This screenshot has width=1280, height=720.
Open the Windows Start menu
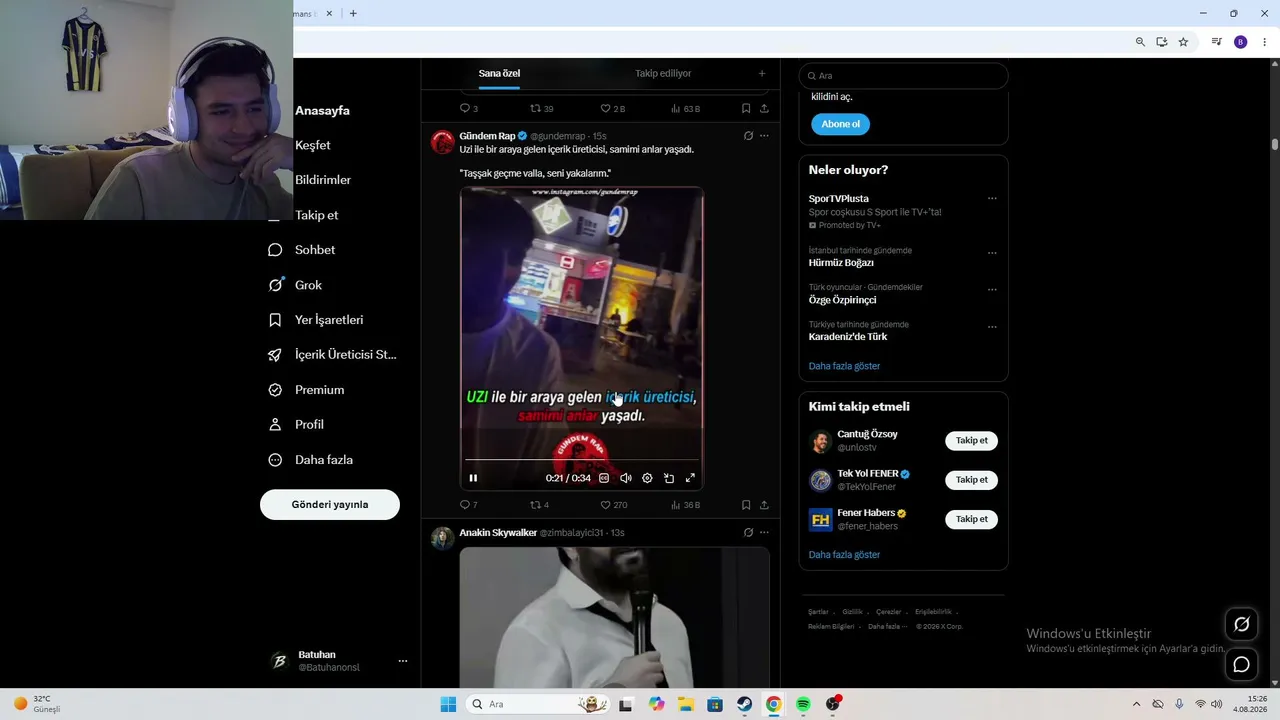[448, 704]
